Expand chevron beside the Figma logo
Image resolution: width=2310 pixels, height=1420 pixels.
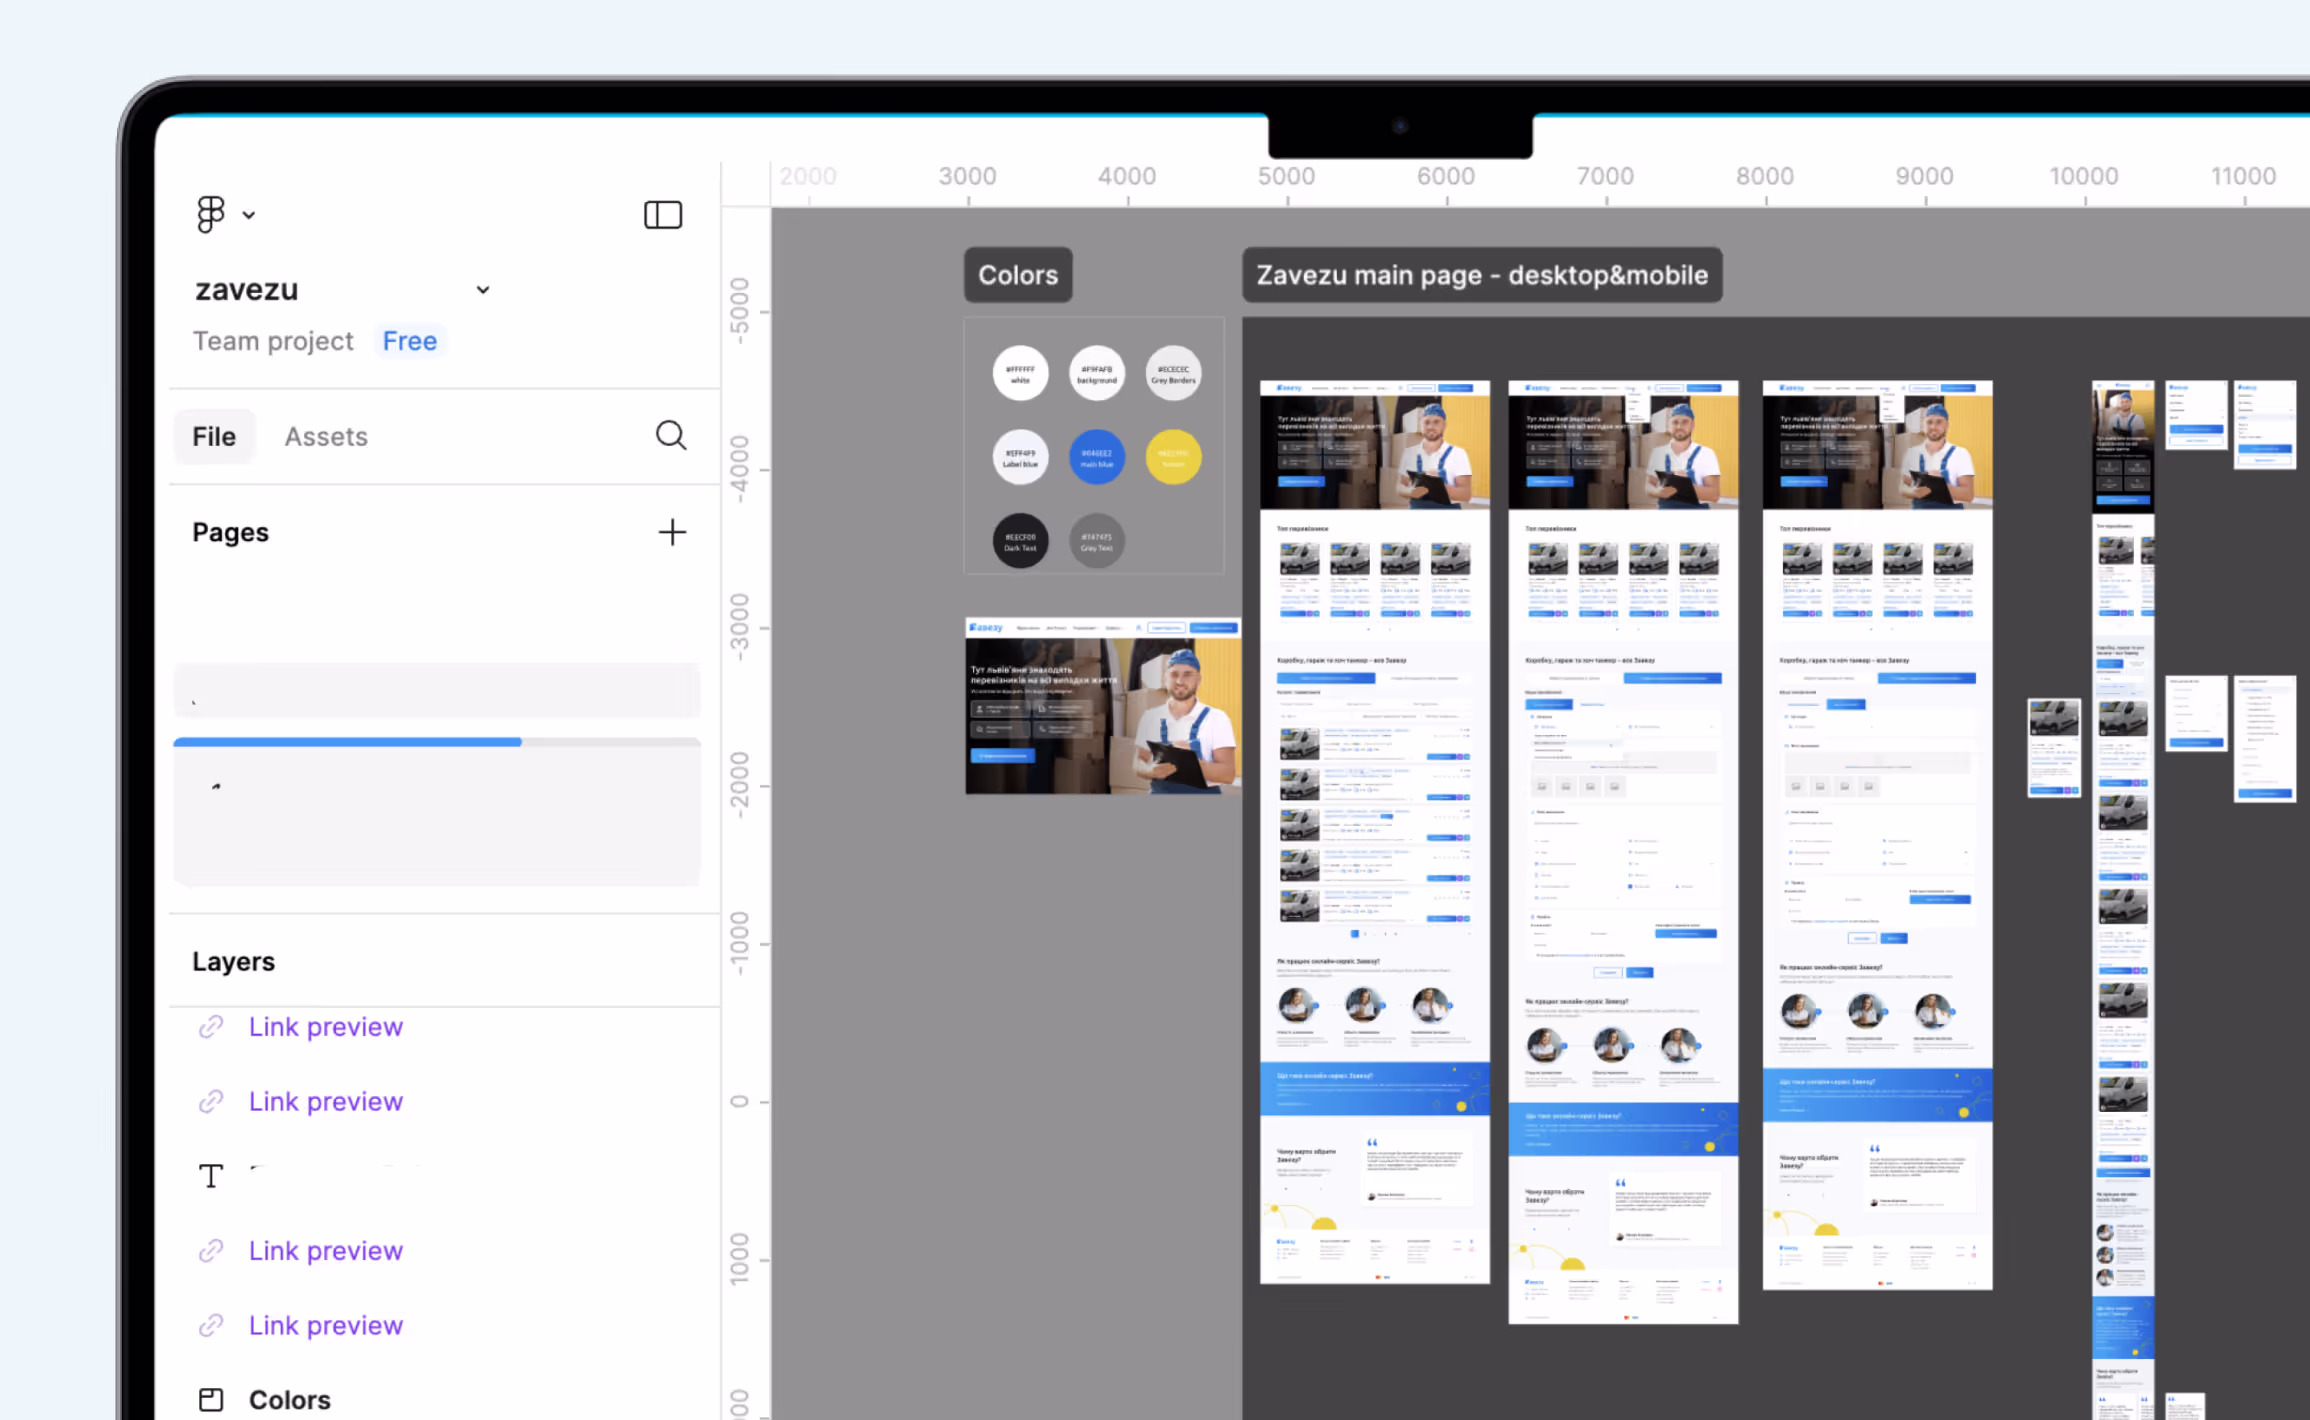pyautogui.click(x=249, y=215)
